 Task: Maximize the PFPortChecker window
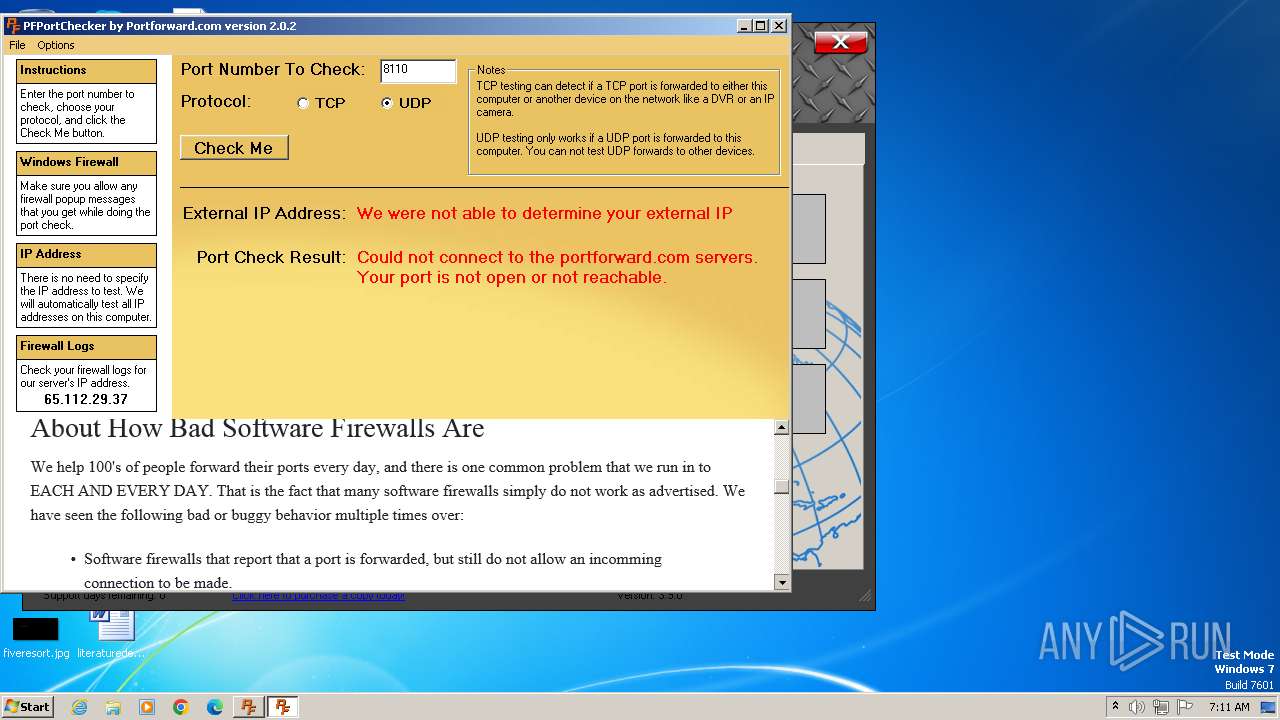[x=760, y=26]
